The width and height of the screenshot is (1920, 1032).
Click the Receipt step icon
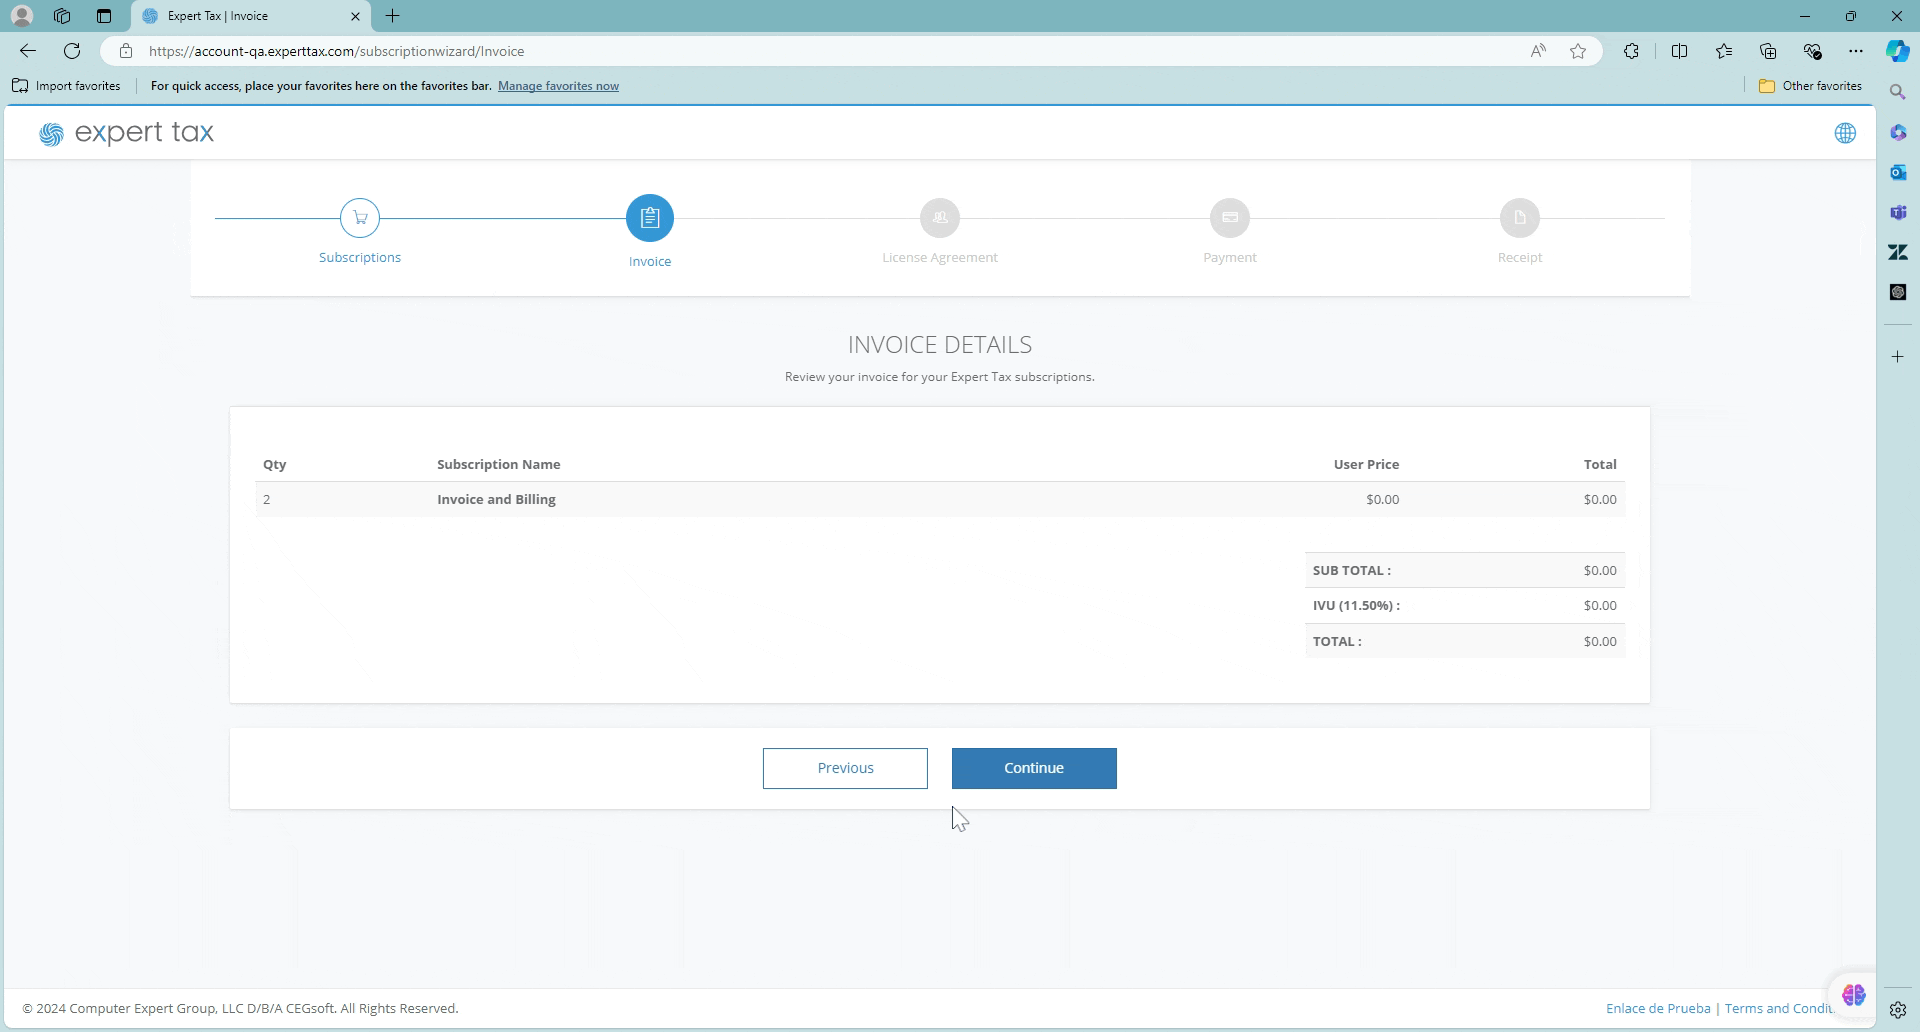[1520, 218]
